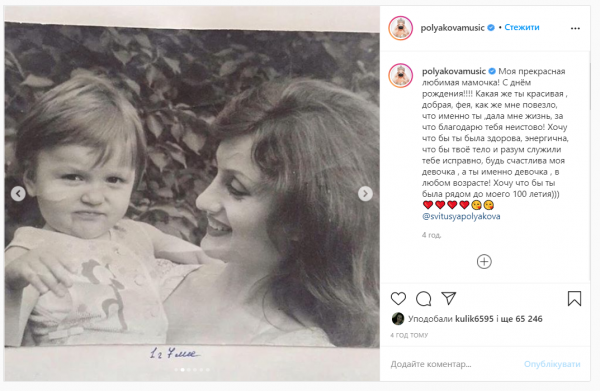The height and width of the screenshot is (391, 600).
Task: Open kulik6595 liker profile
Action: 474,319
